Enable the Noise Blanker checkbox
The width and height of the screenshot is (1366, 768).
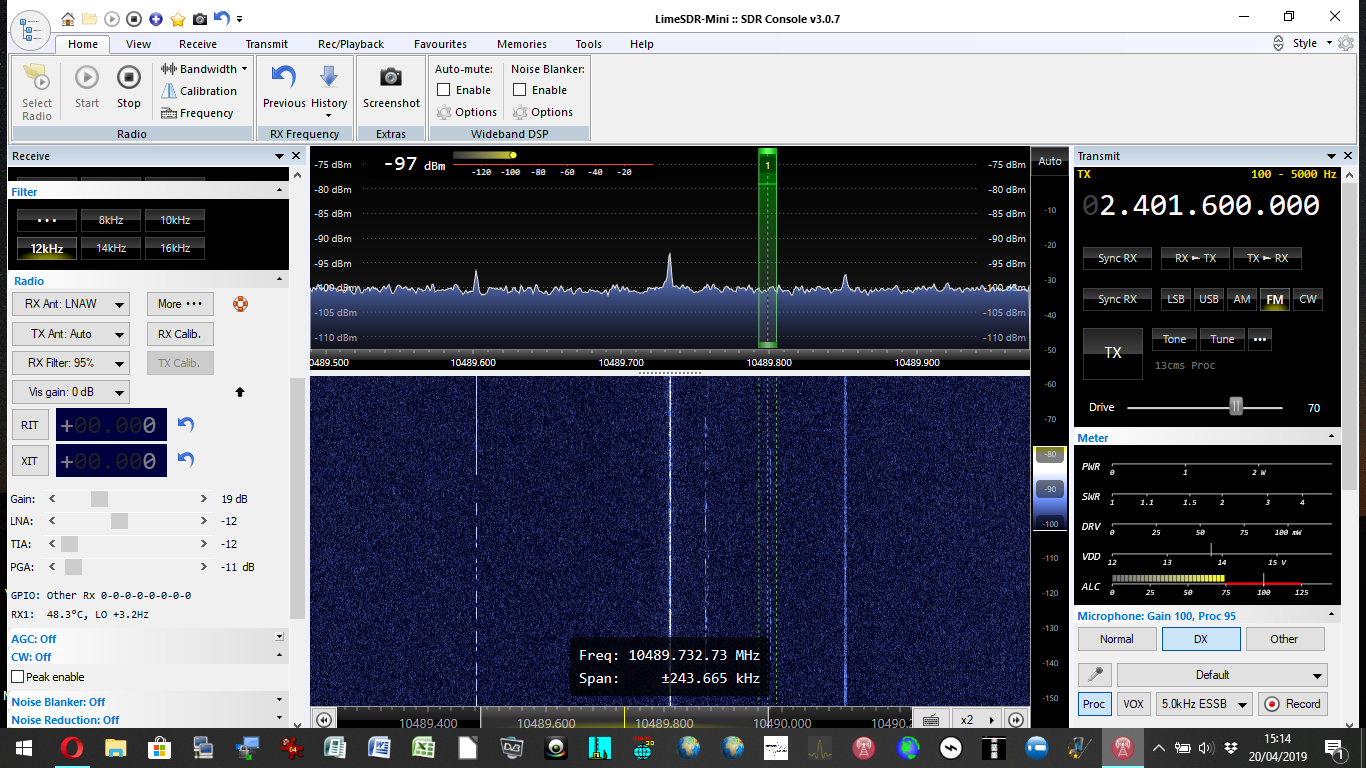(520, 90)
